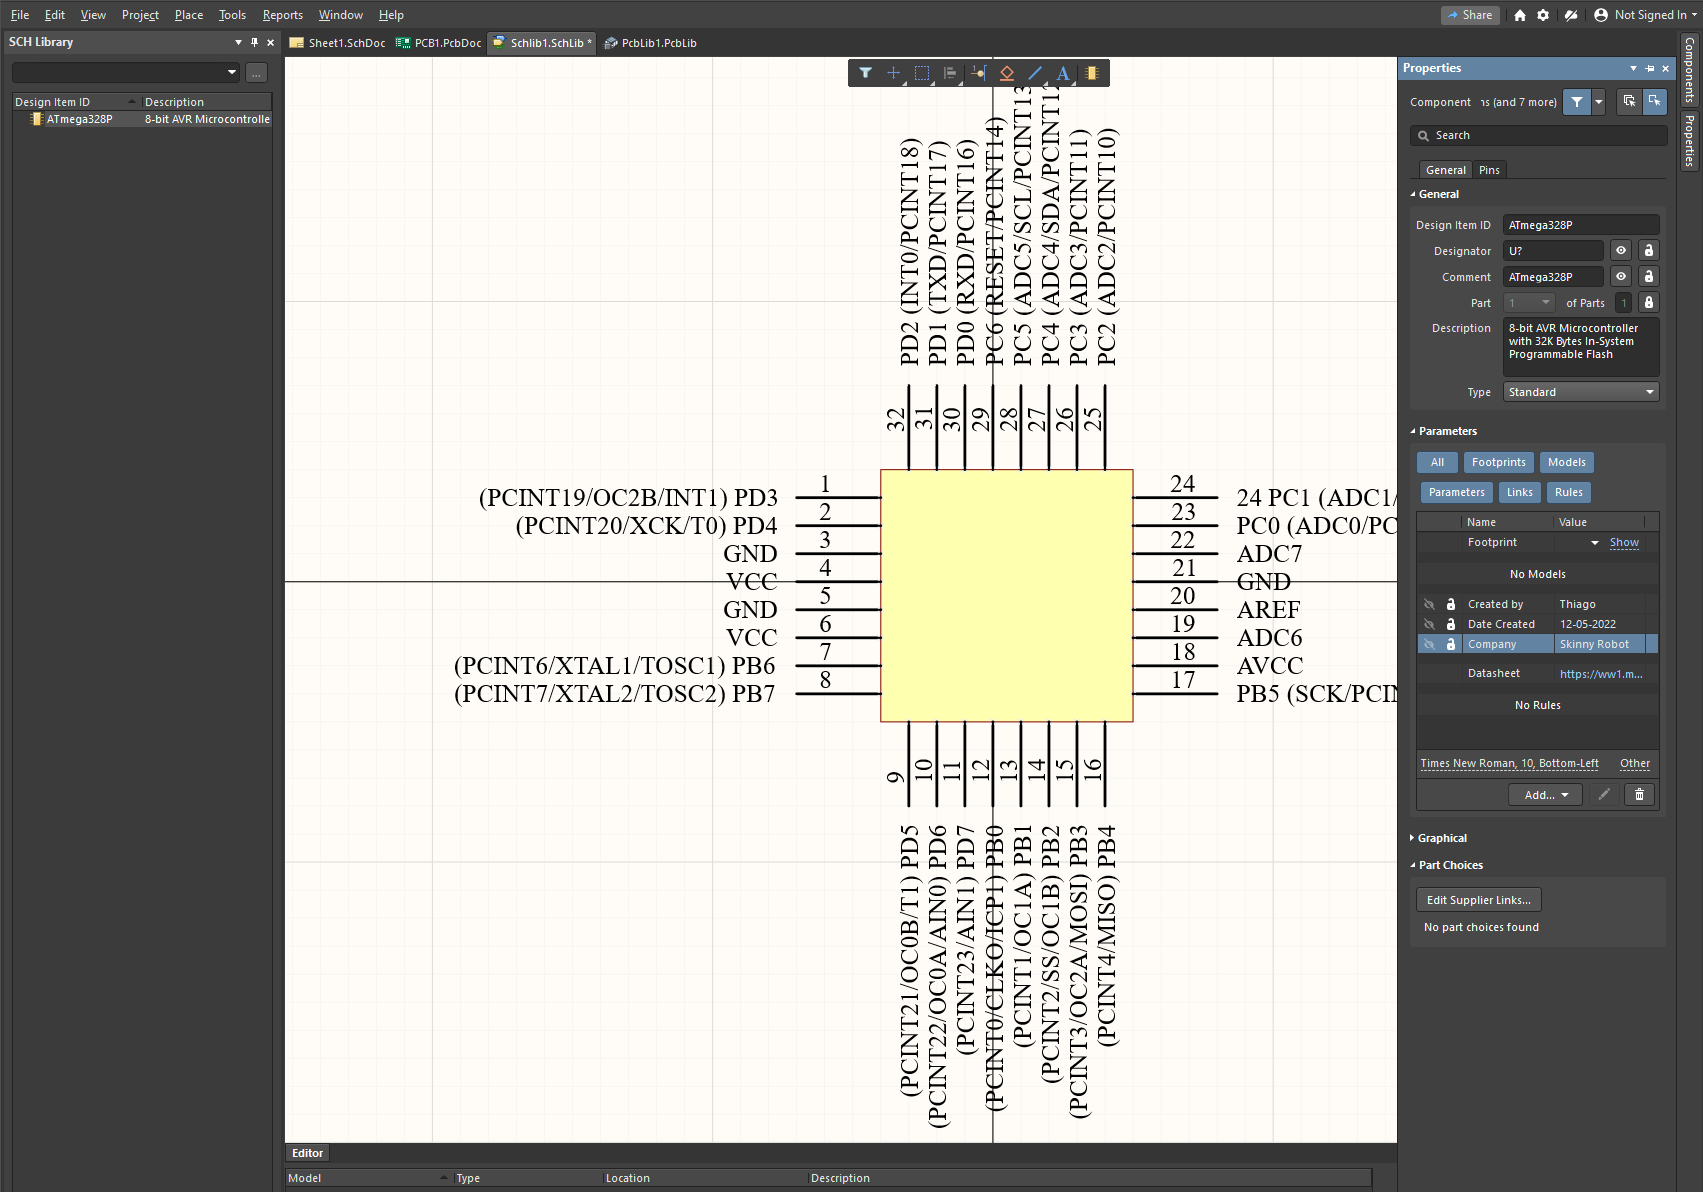Toggle visibility of Date Created parameter

pyautogui.click(x=1429, y=625)
